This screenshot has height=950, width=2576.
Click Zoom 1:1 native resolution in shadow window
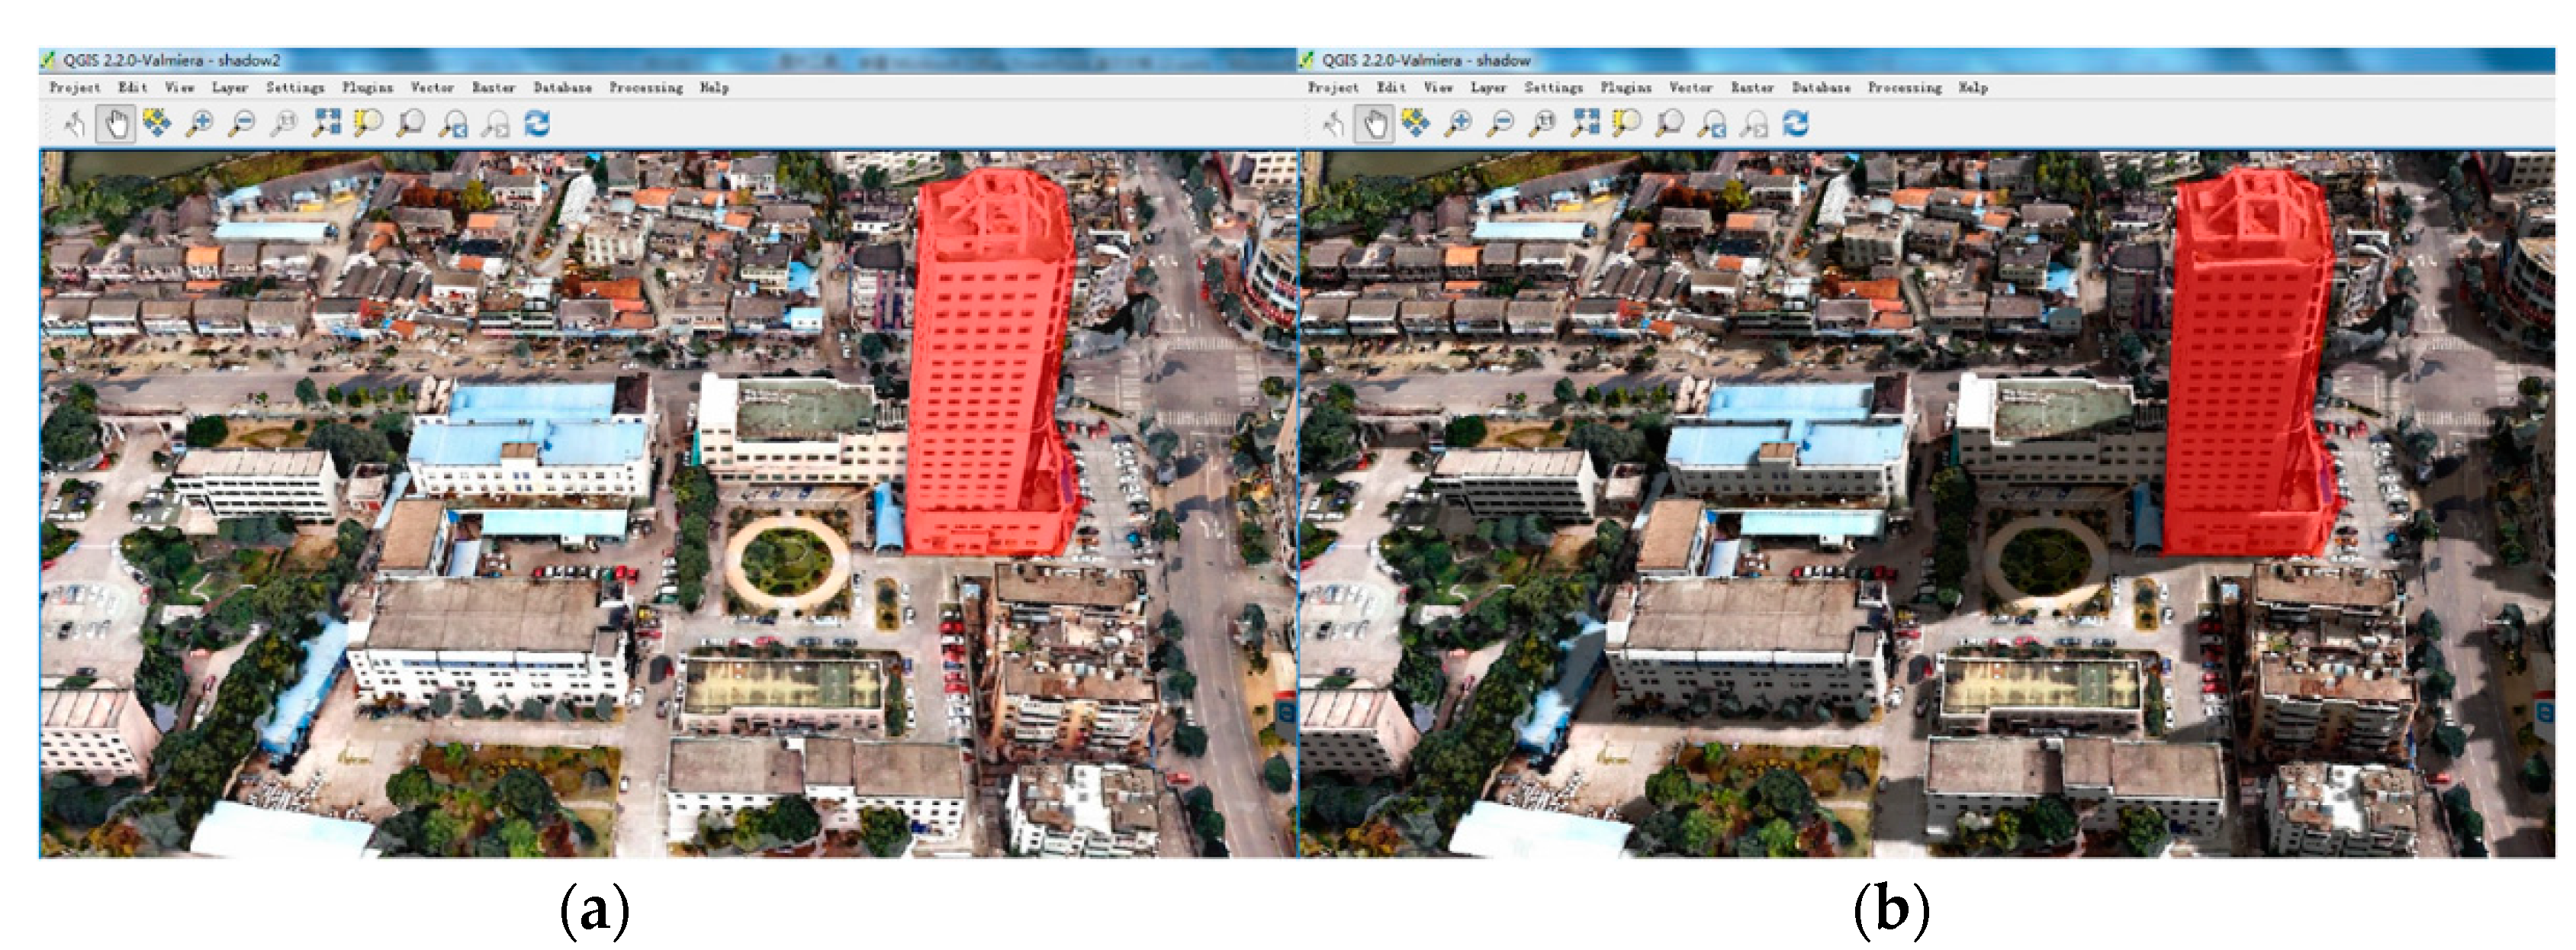tap(1543, 124)
